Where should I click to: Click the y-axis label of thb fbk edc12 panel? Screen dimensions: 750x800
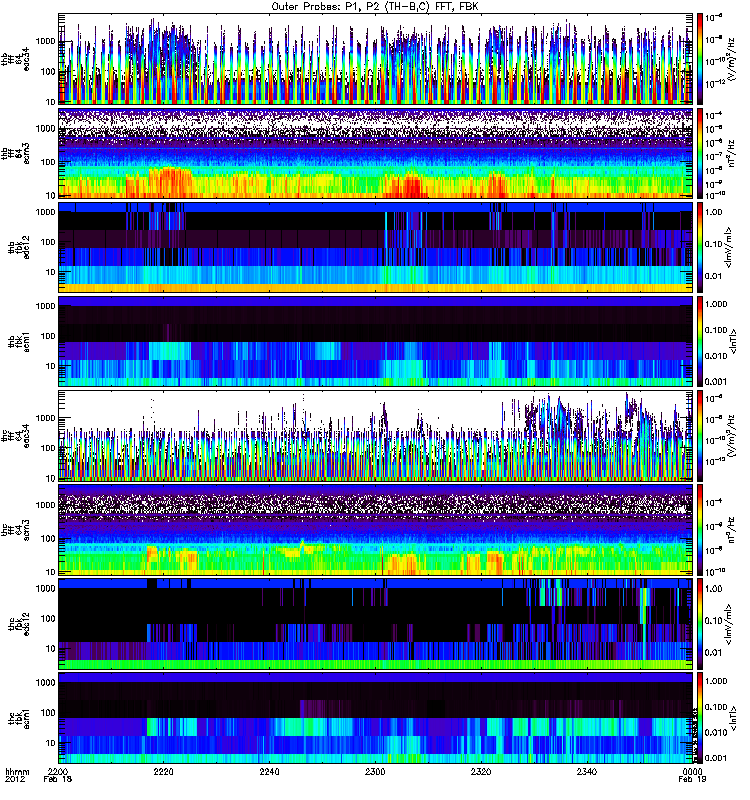coord(18,247)
